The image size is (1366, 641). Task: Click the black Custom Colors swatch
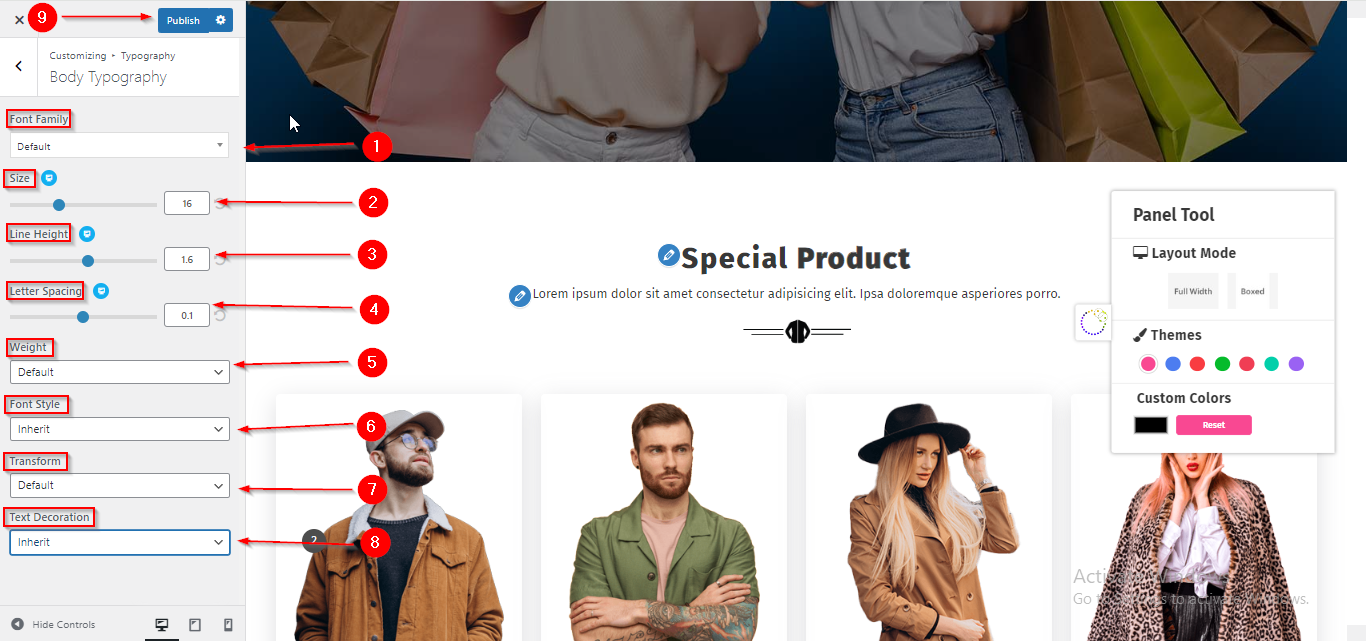1151,425
